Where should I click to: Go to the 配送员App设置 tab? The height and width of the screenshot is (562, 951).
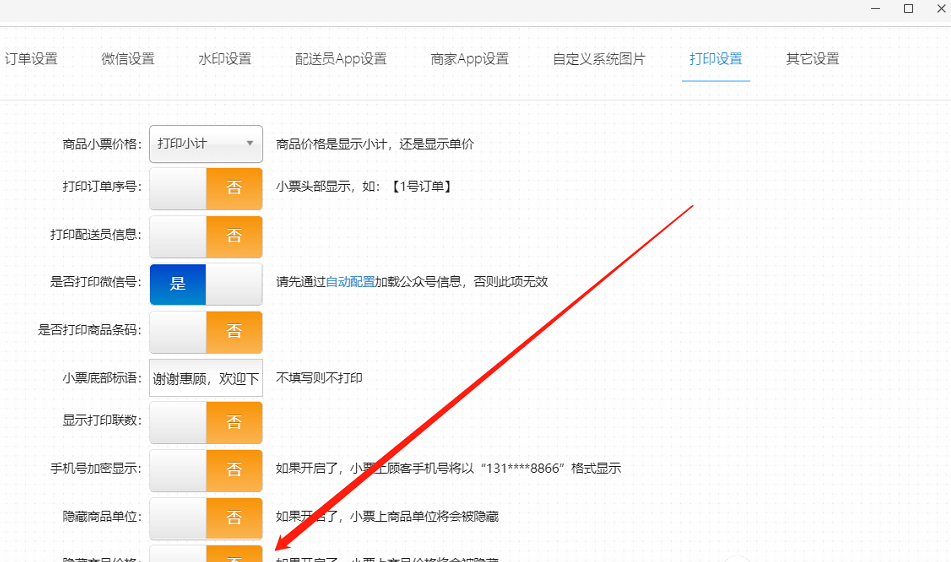340,59
